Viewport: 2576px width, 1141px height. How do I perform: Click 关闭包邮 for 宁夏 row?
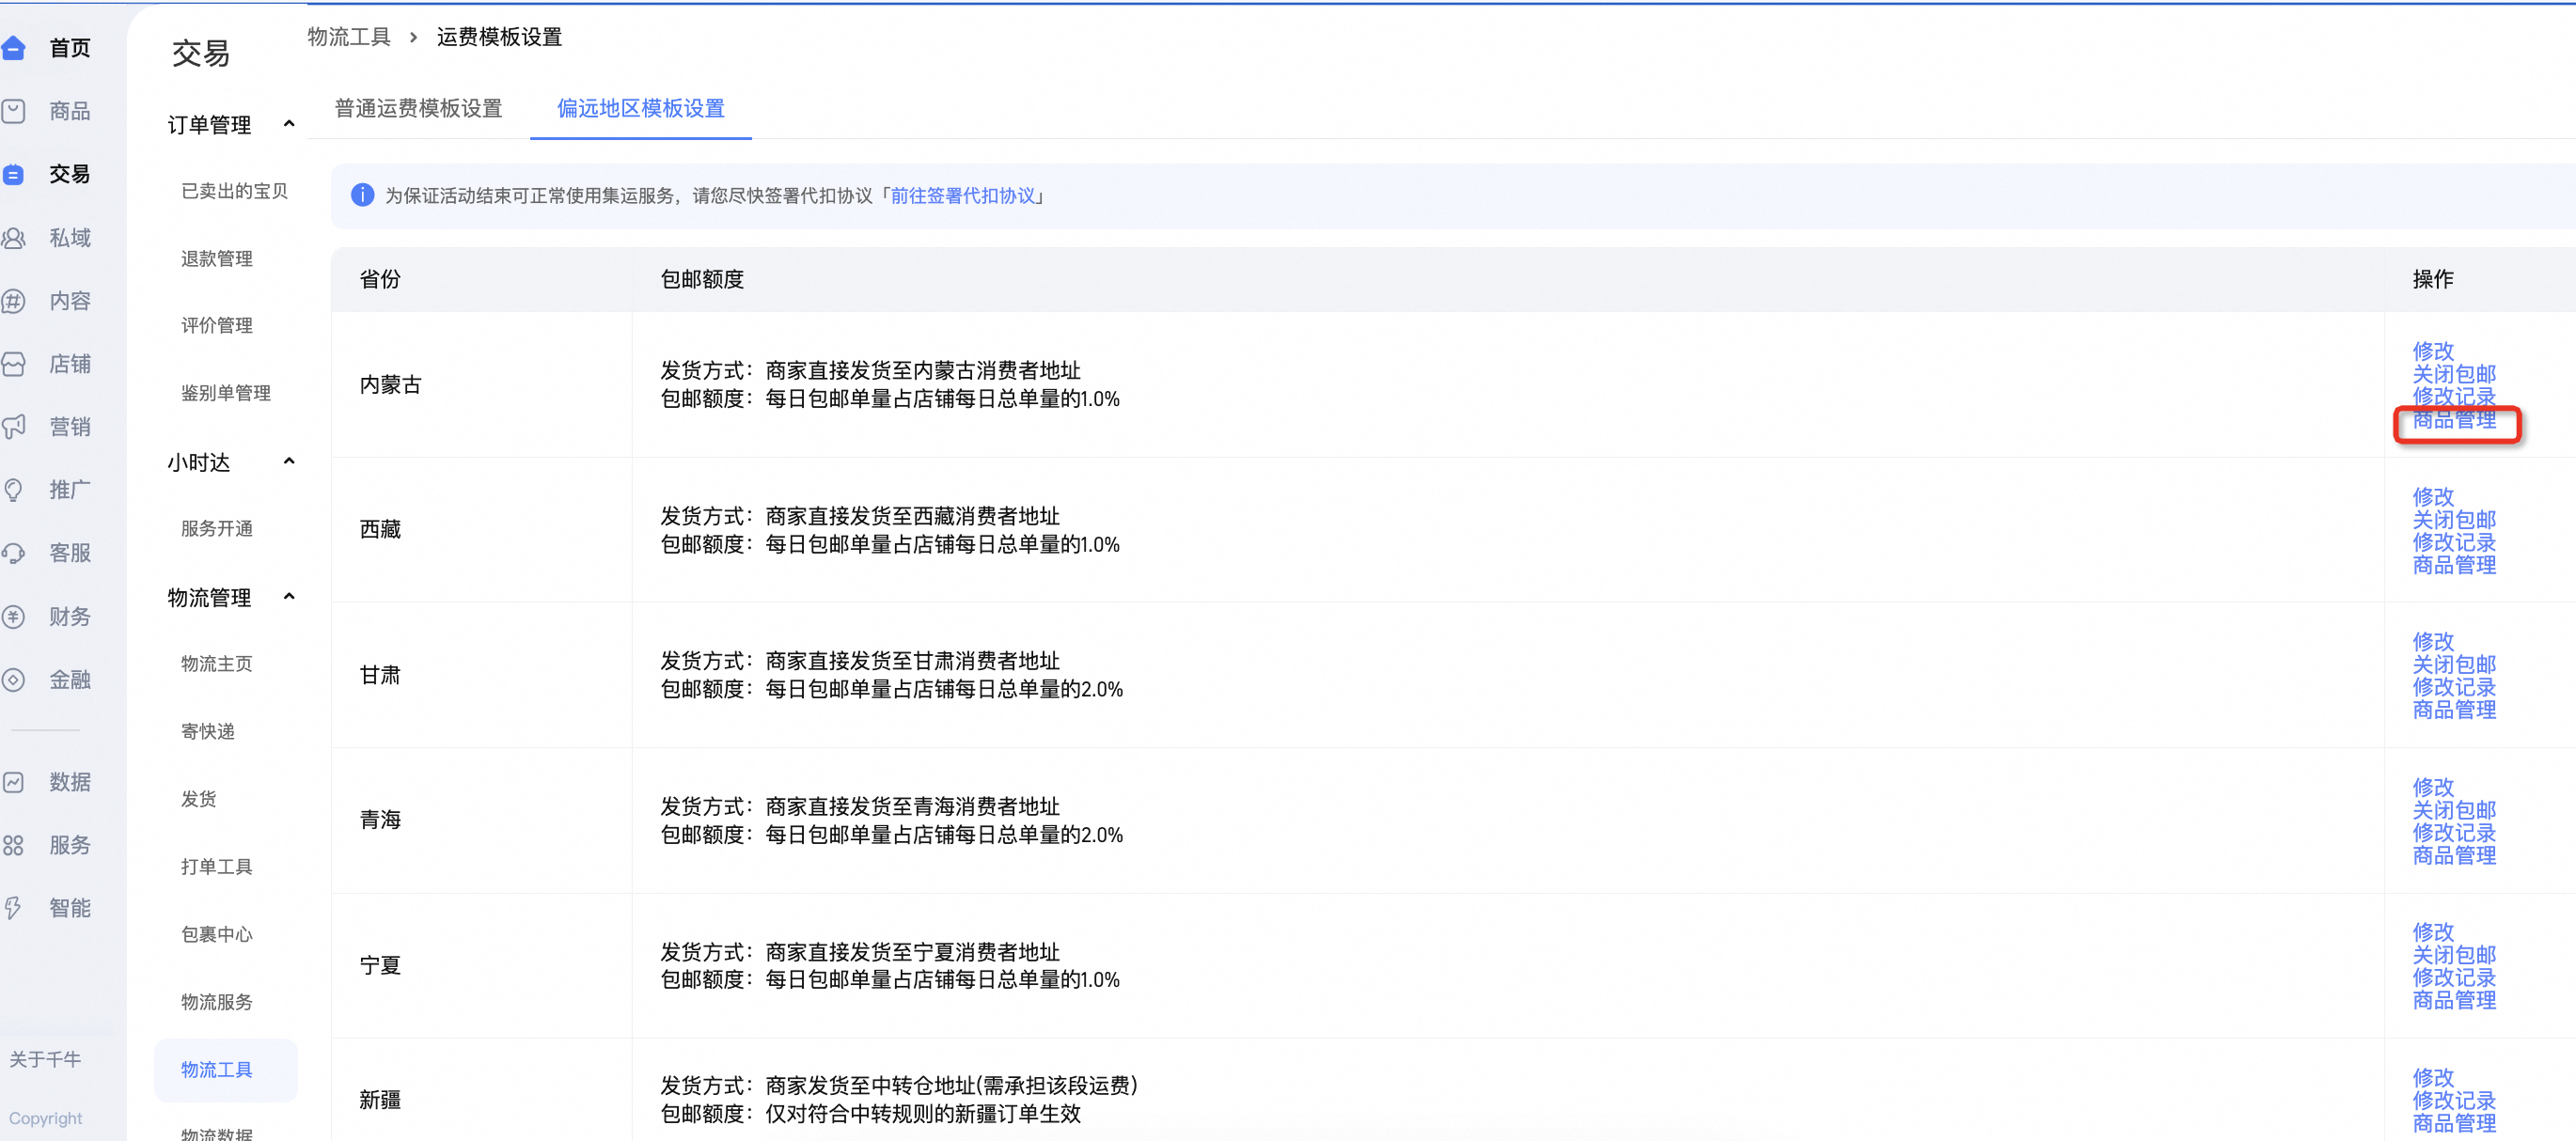[2453, 955]
